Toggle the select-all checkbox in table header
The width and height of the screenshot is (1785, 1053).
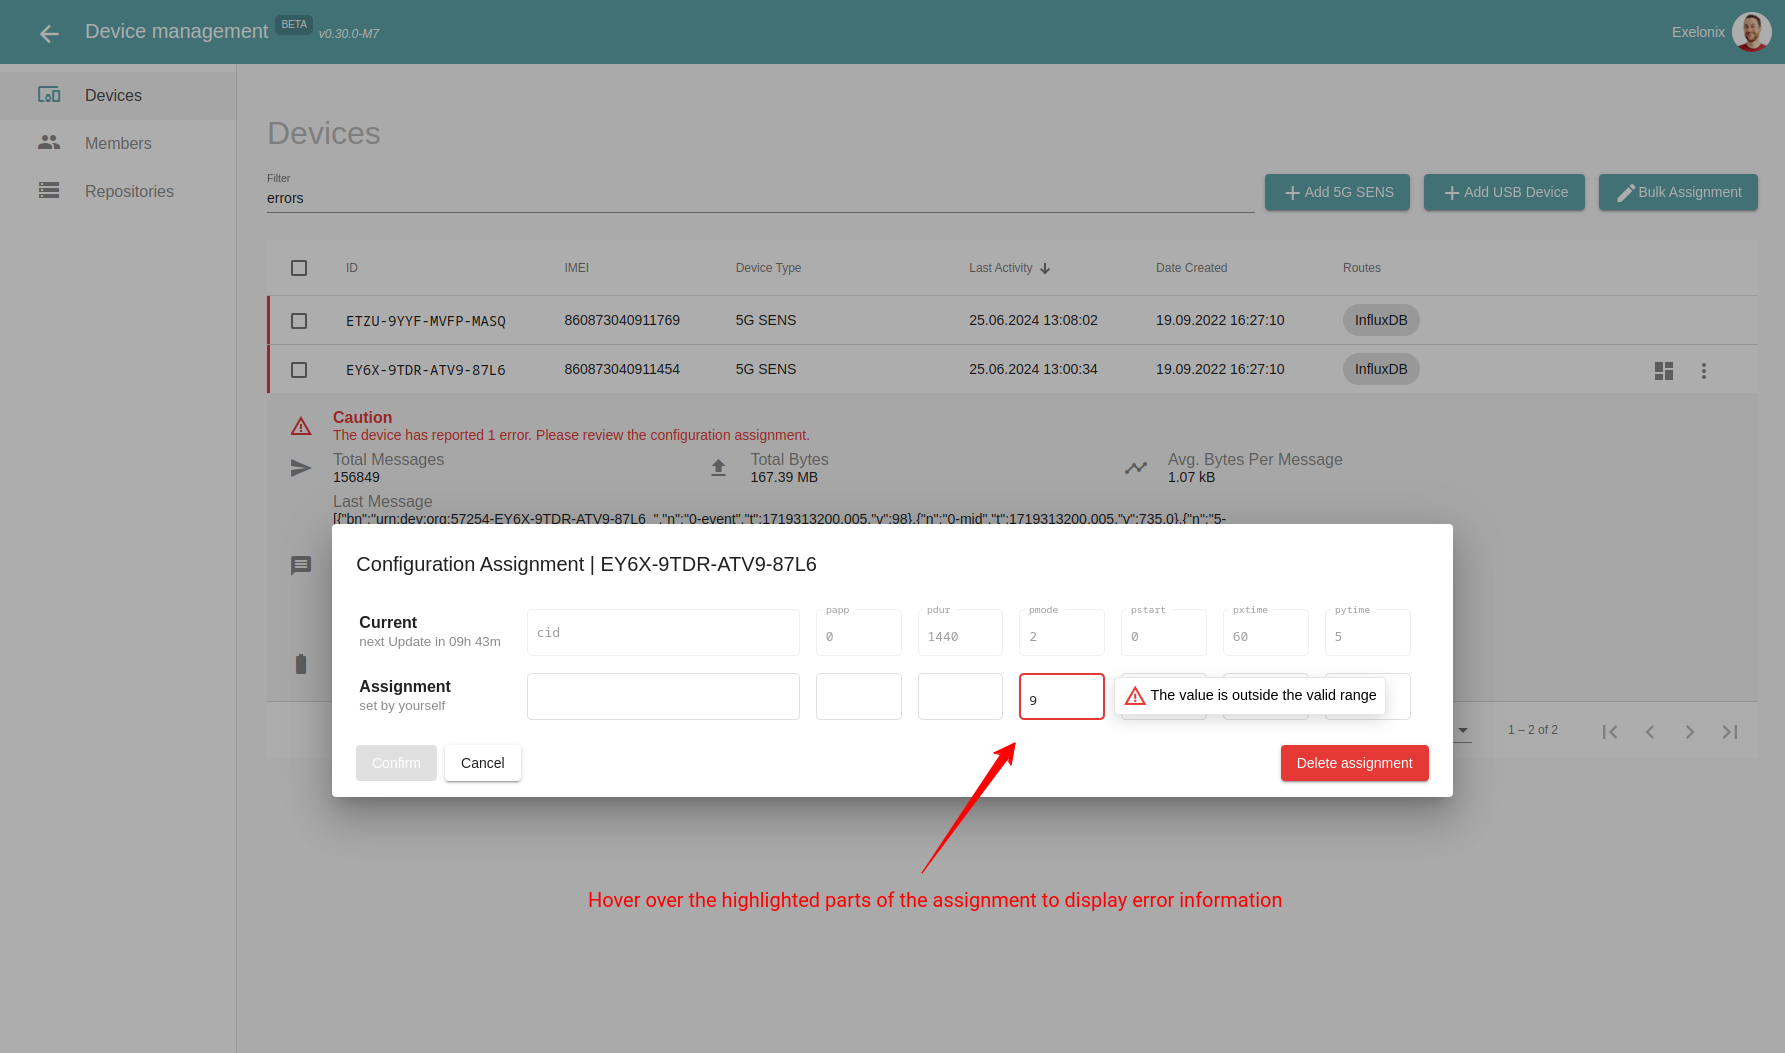click(299, 268)
